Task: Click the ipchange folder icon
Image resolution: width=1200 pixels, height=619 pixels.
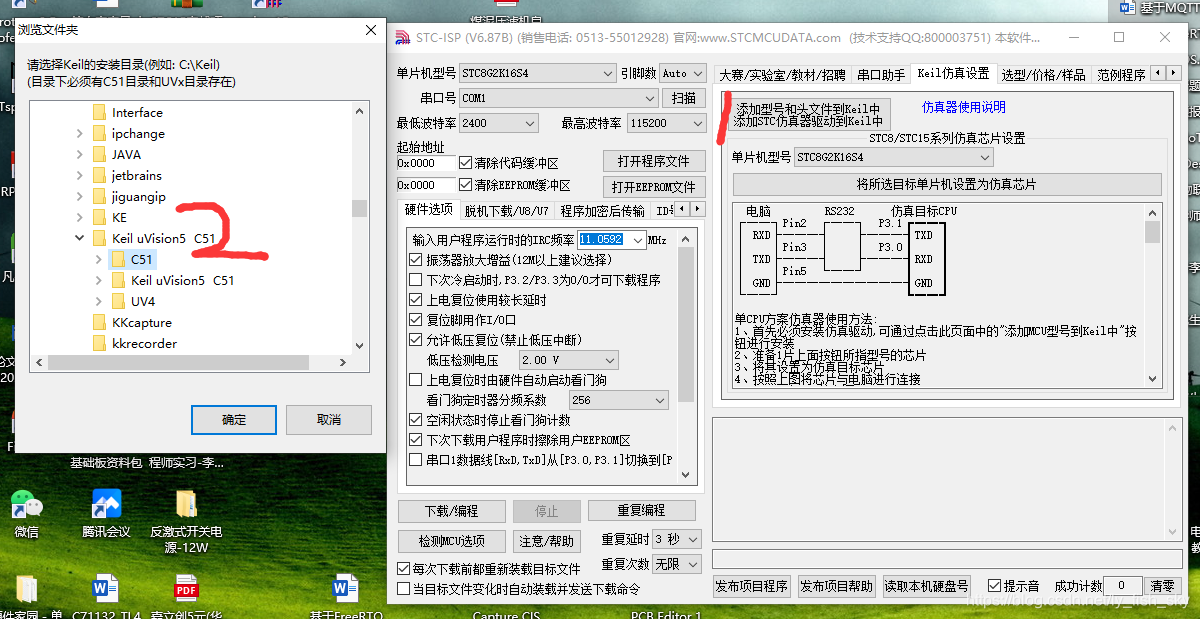Action: click(99, 133)
